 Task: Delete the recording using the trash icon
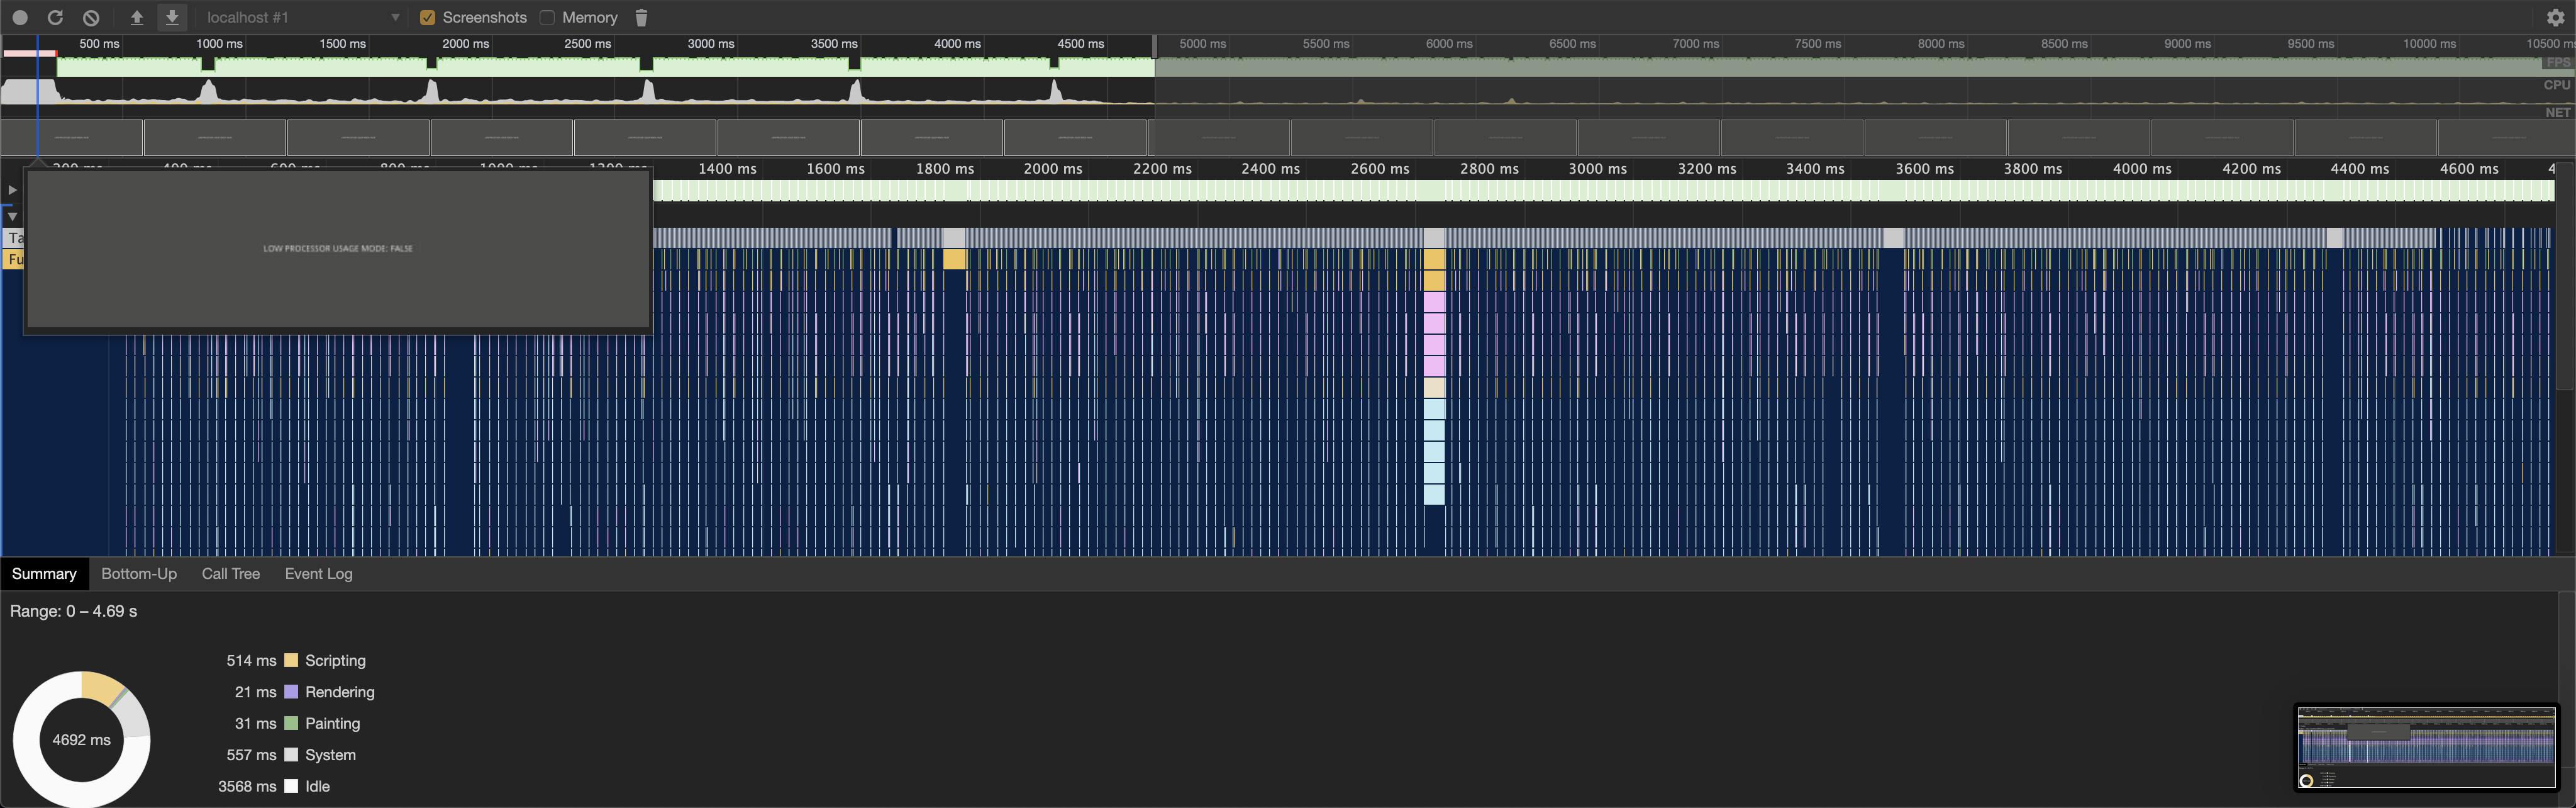pyautogui.click(x=641, y=17)
